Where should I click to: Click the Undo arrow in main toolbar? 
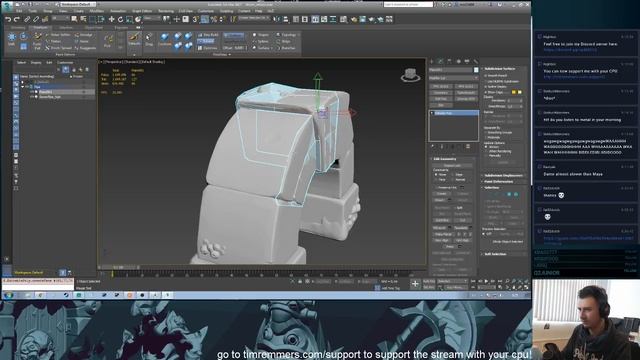coord(8,19)
